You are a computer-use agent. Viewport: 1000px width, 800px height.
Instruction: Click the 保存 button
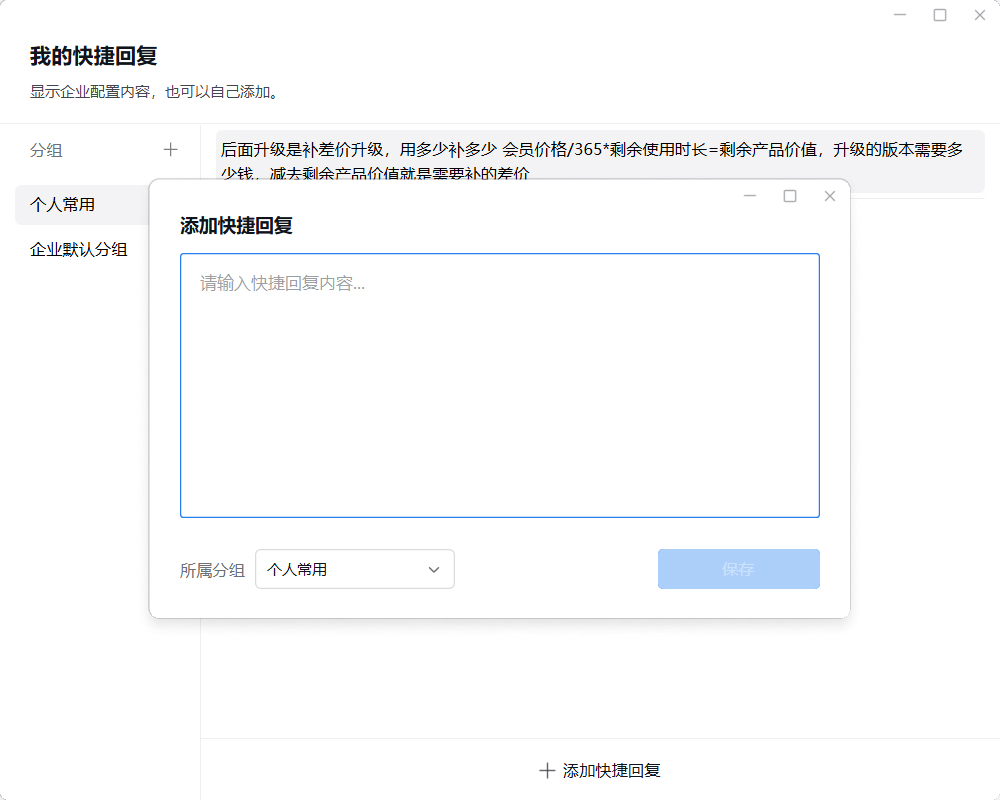click(738, 568)
